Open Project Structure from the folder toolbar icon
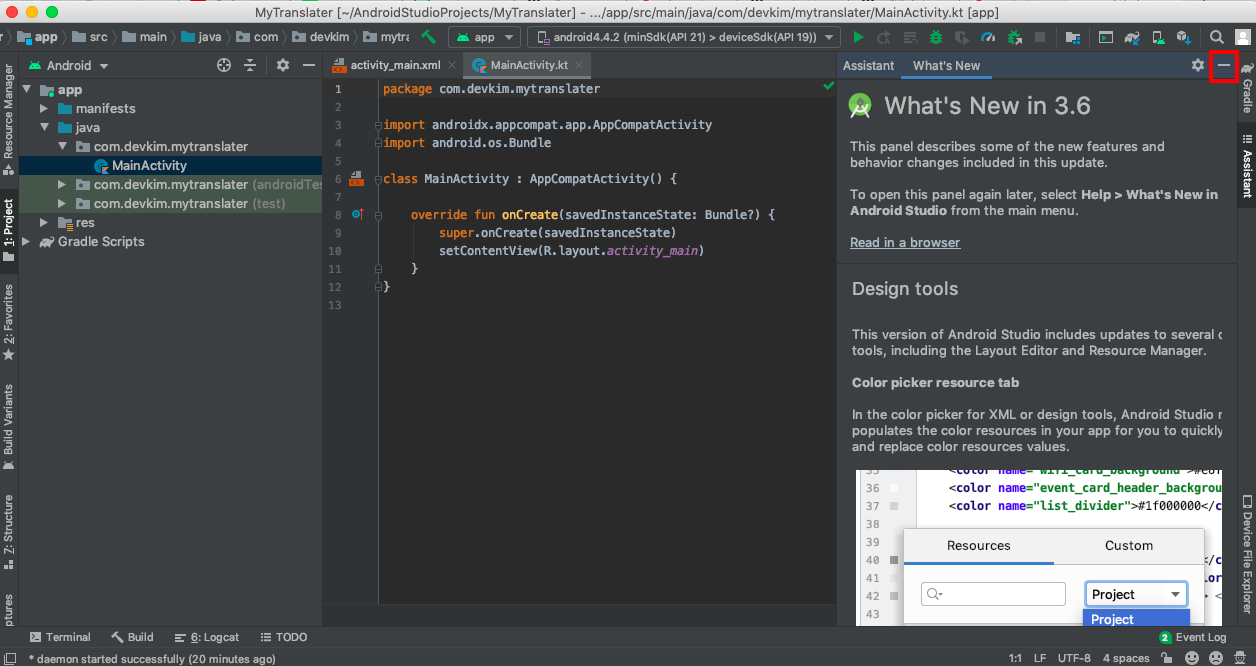 pos(1073,37)
